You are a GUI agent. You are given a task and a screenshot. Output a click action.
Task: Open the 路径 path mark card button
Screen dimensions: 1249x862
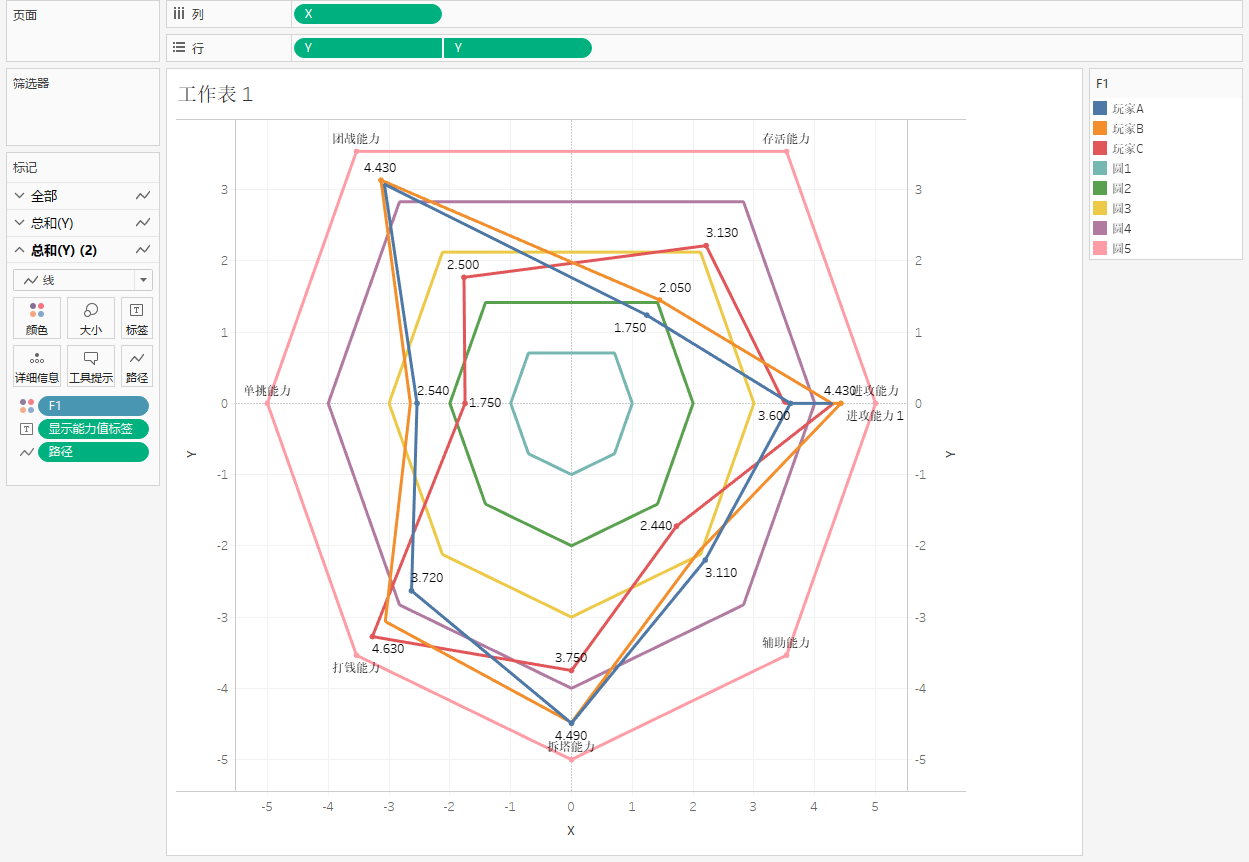click(x=137, y=366)
